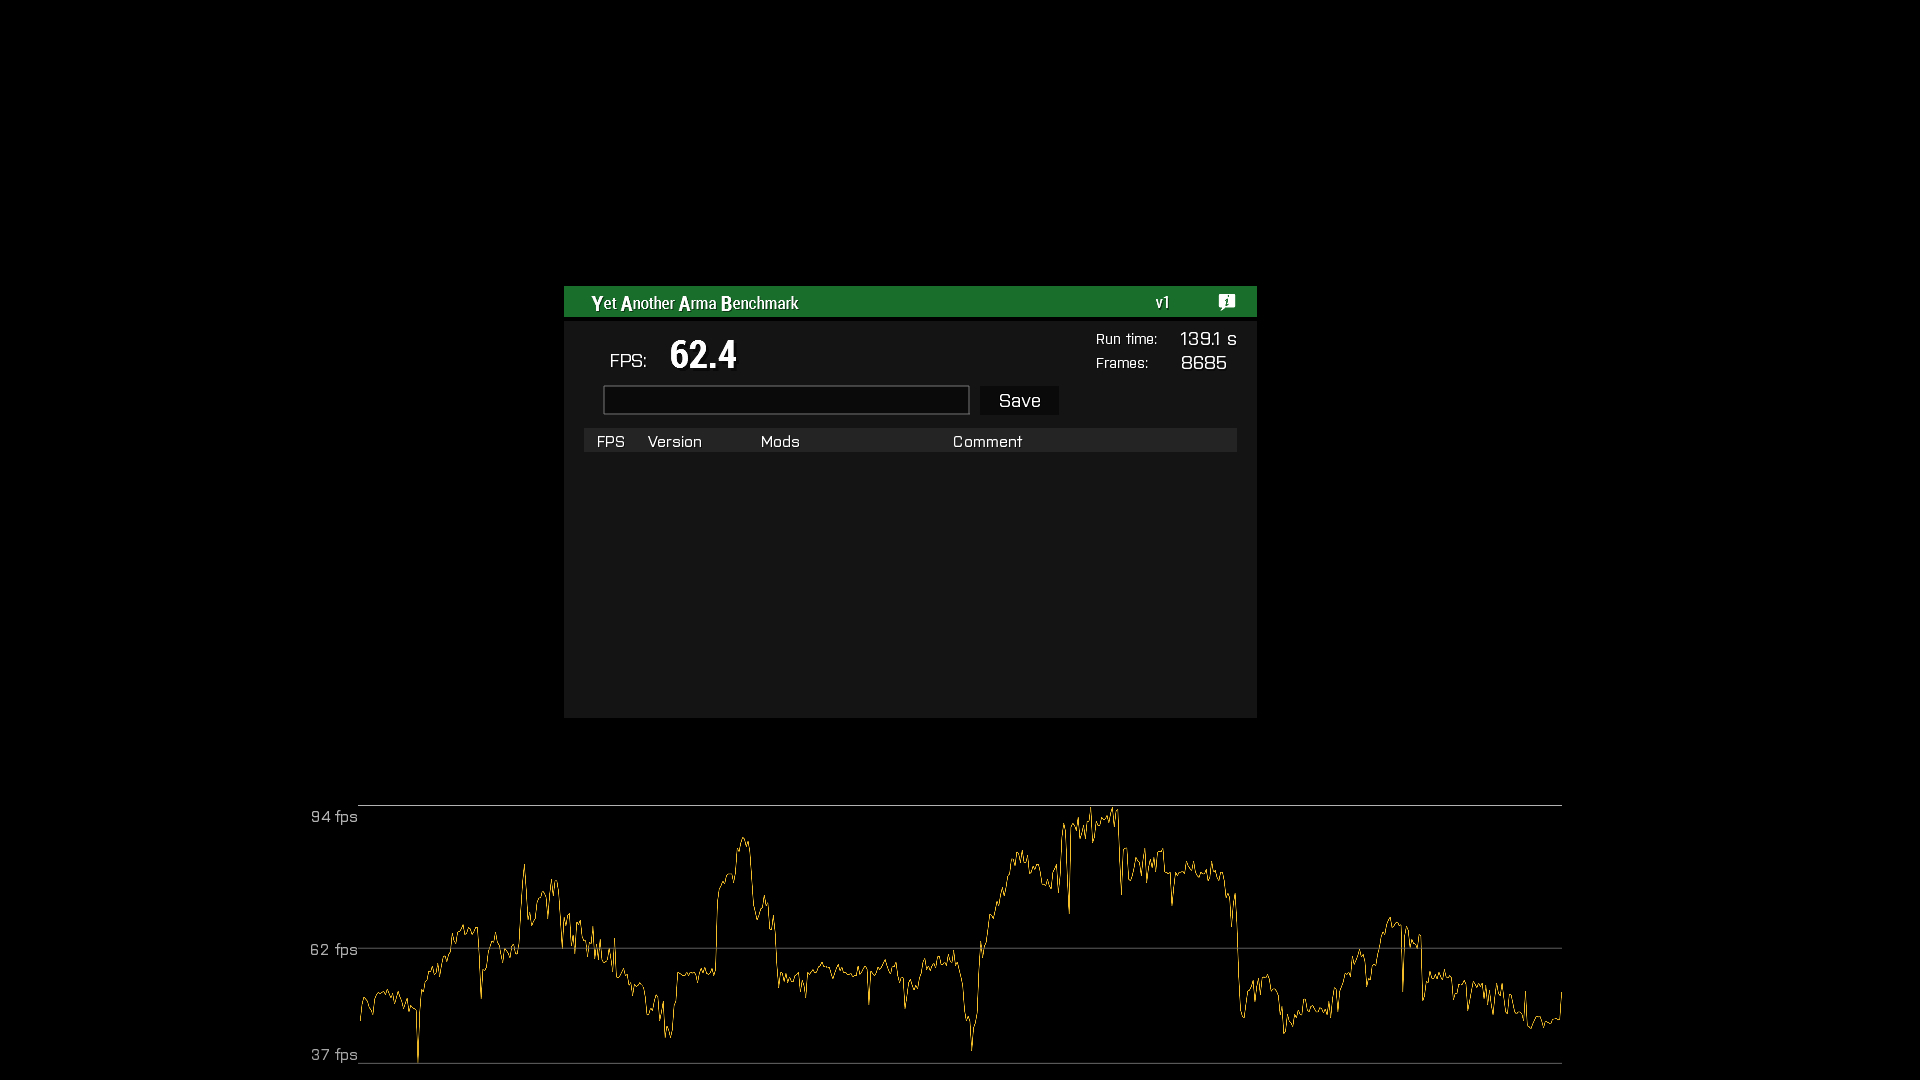Sort results by the FPS column header
Viewport: 1920px width, 1080px height.
(x=610, y=442)
